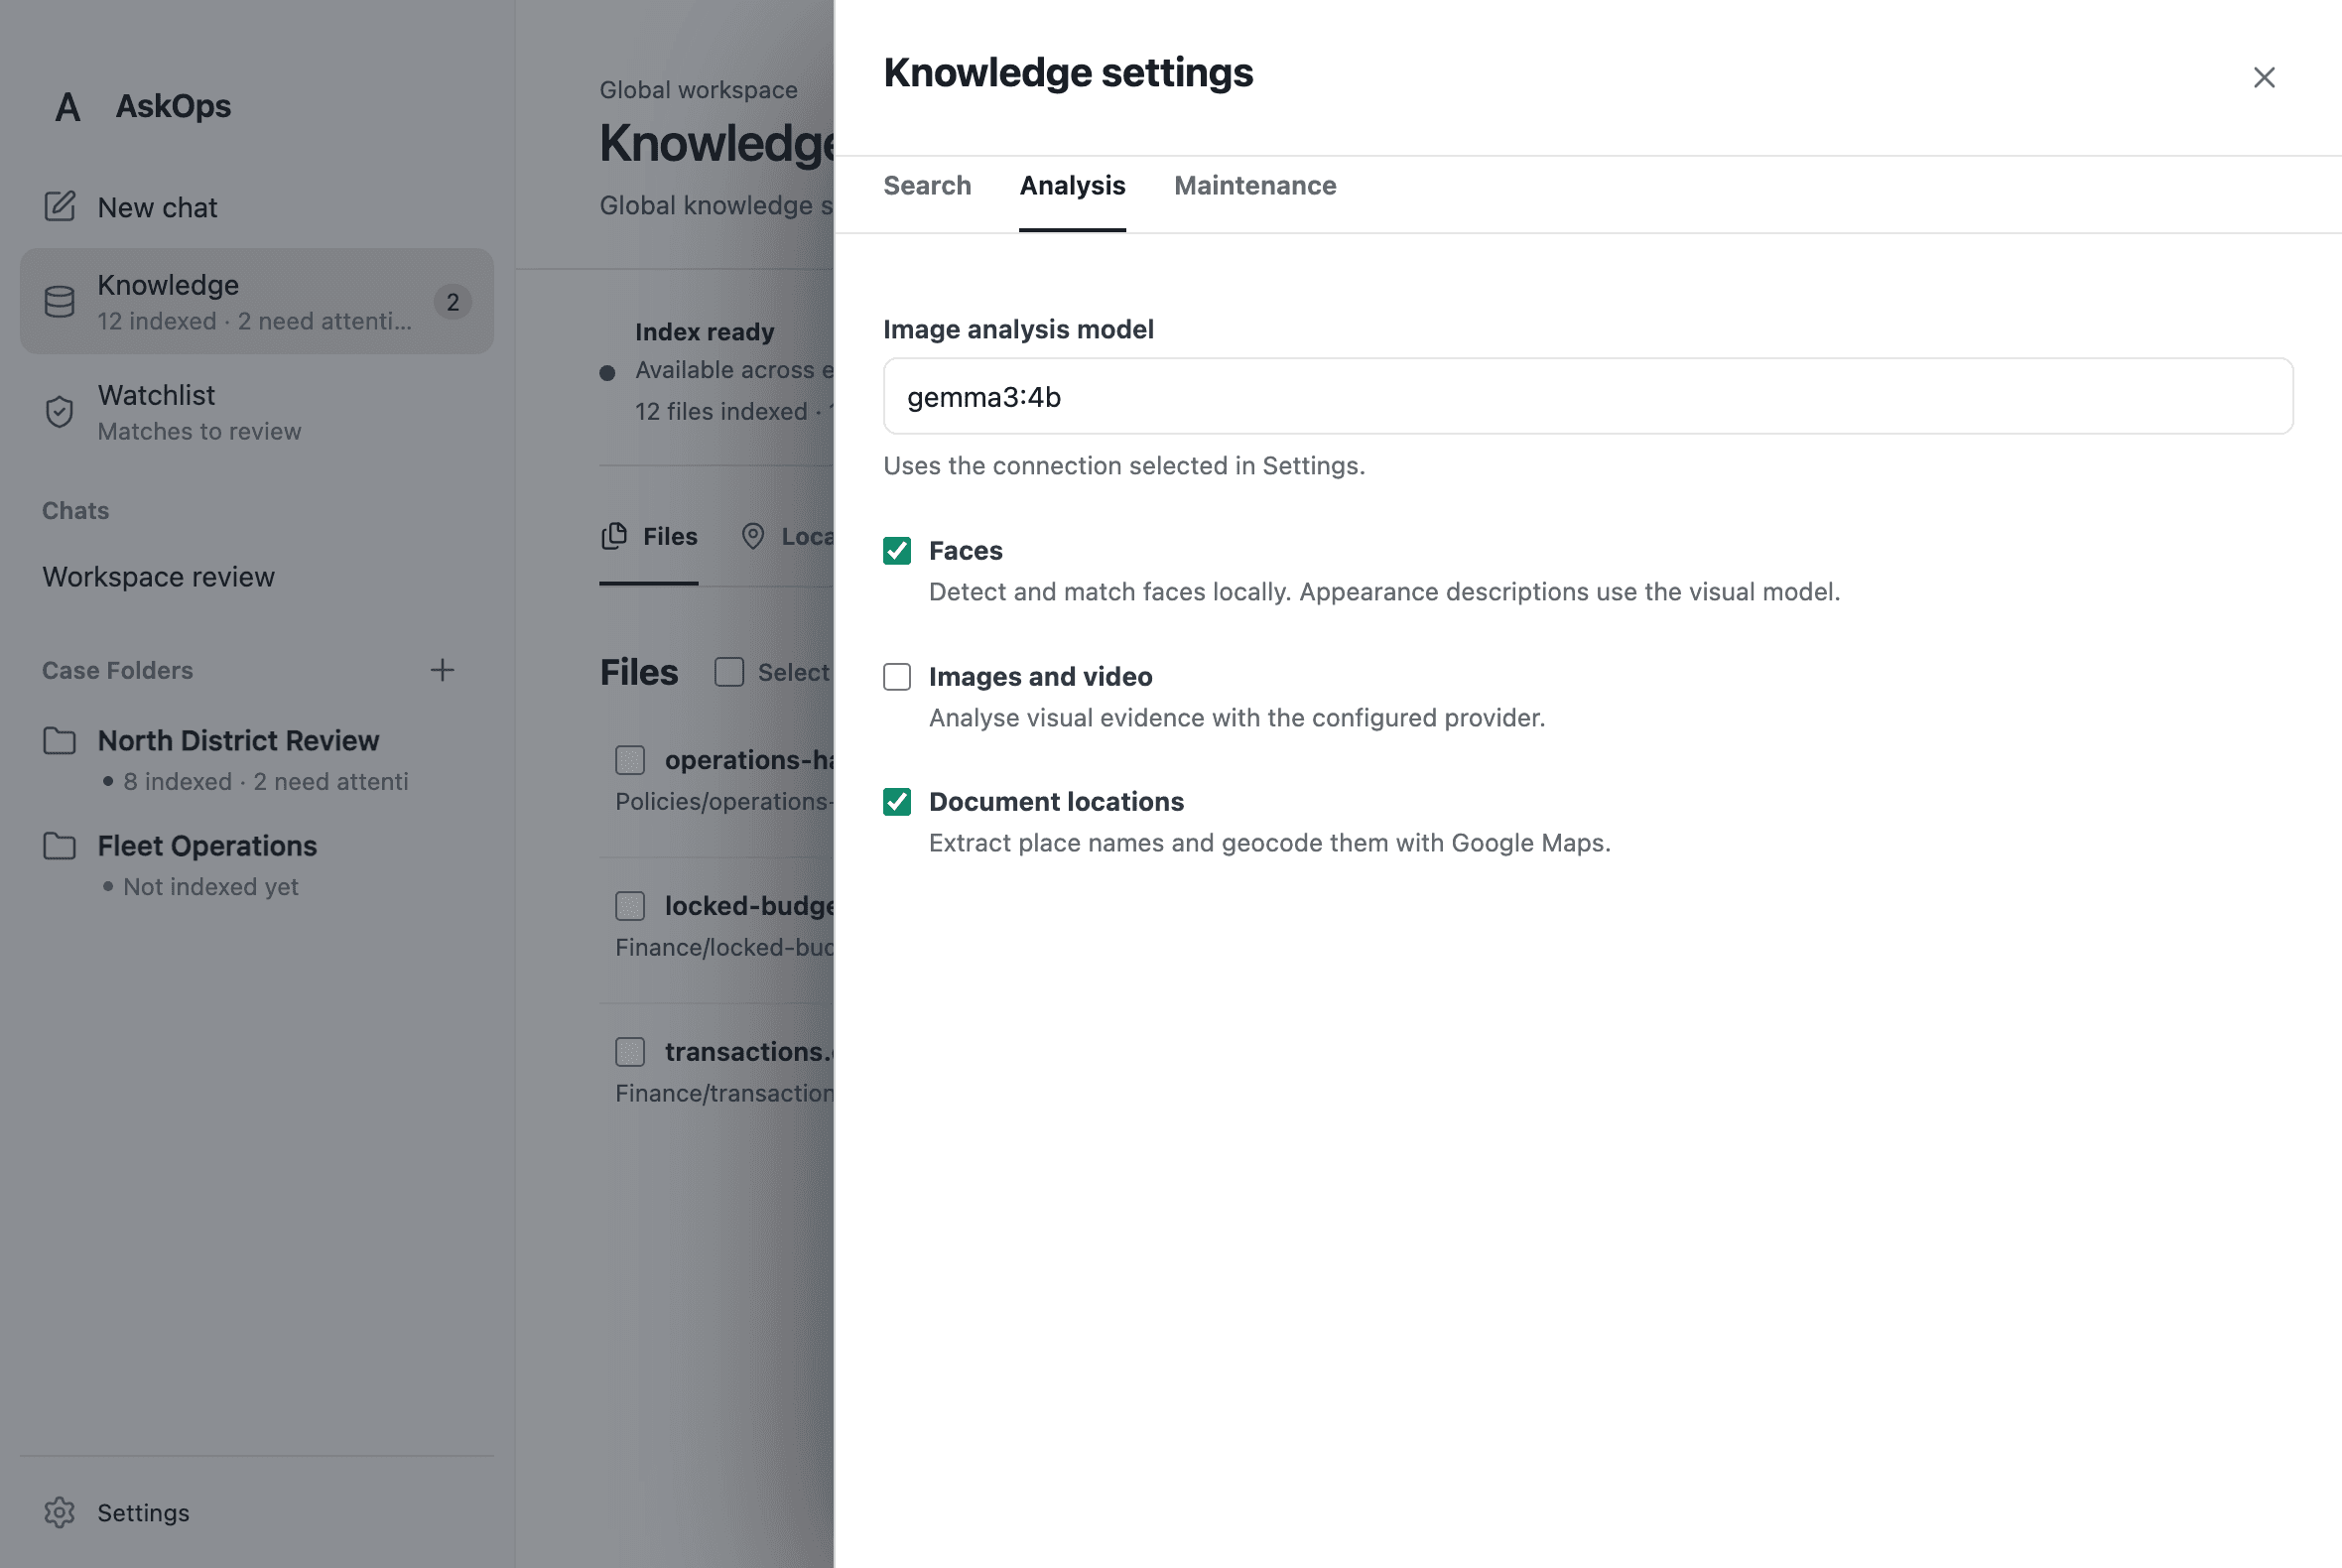This screenshot has width=2342, height=1568.
Task: Click the Knowledge database icon
Action: pos(60,302)
